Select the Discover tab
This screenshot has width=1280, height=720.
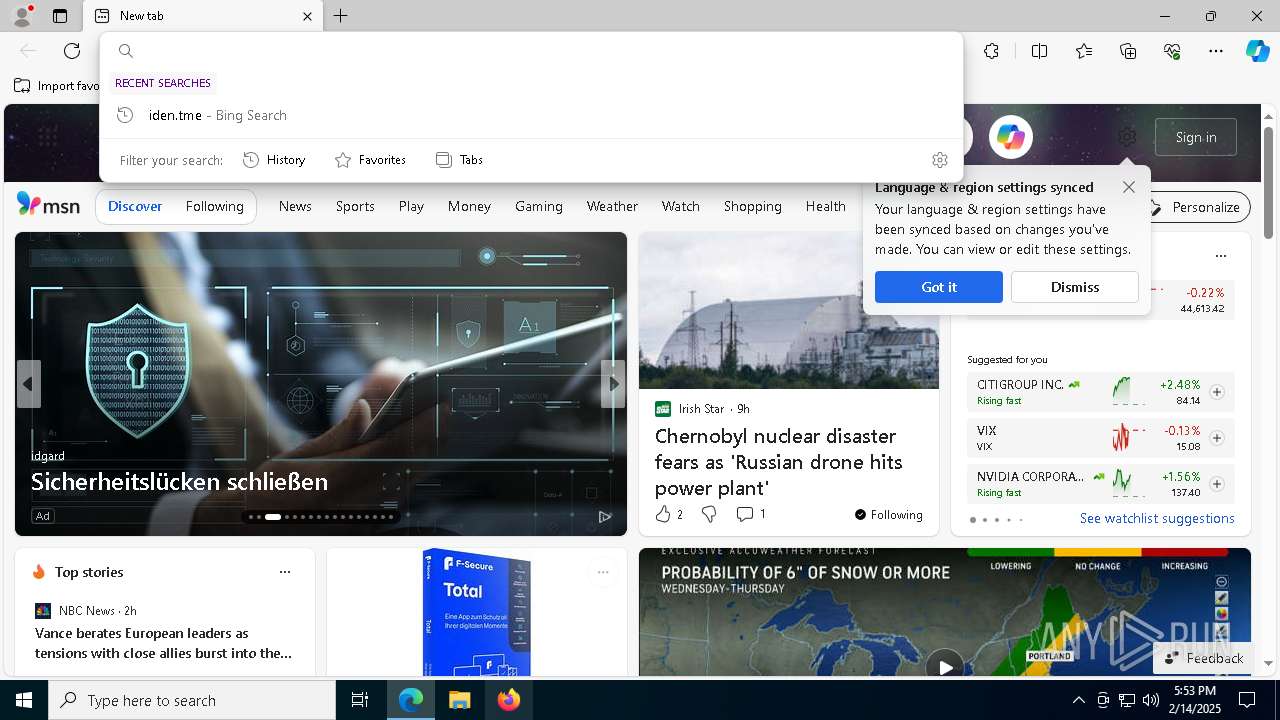(x=135, y=206)
